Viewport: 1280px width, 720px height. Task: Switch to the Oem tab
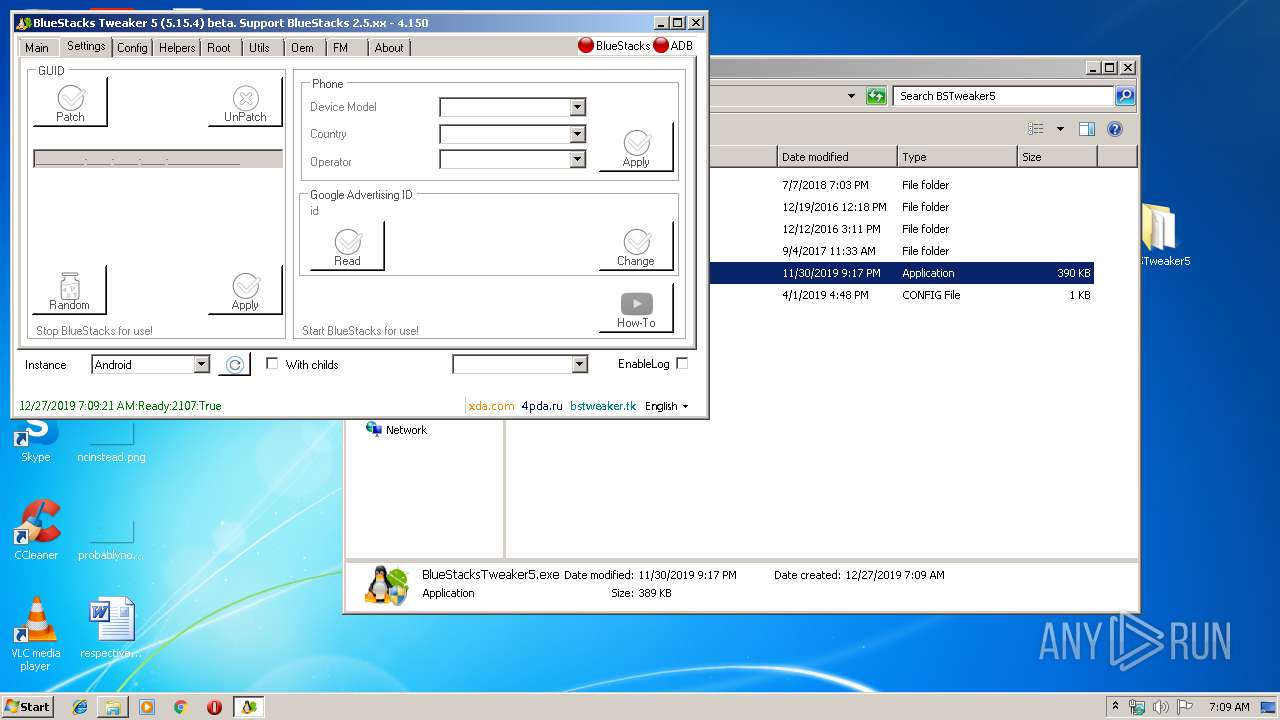pos(303,48)
